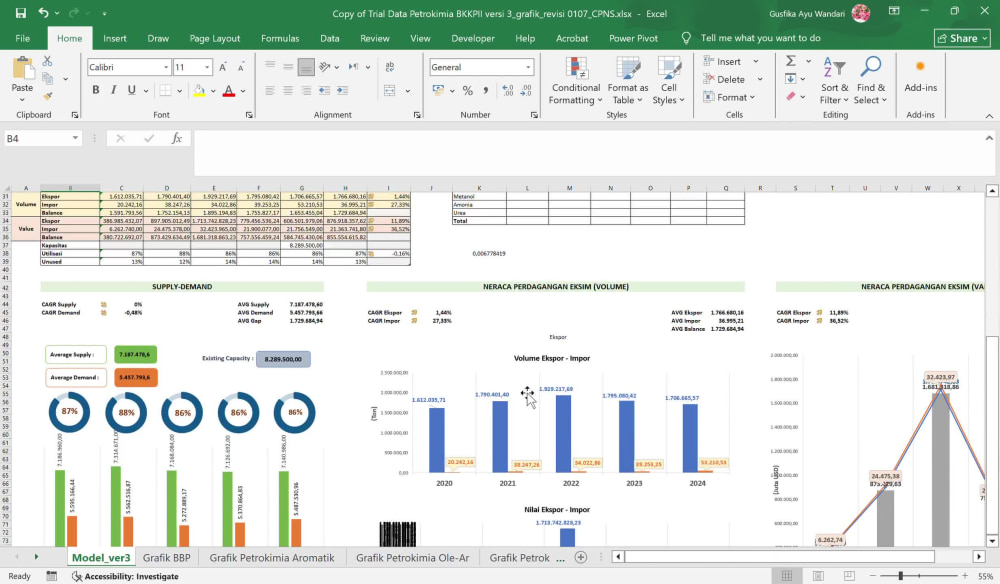Apply center horizontal alignment

pyautogui.click(x=288, y=91)
